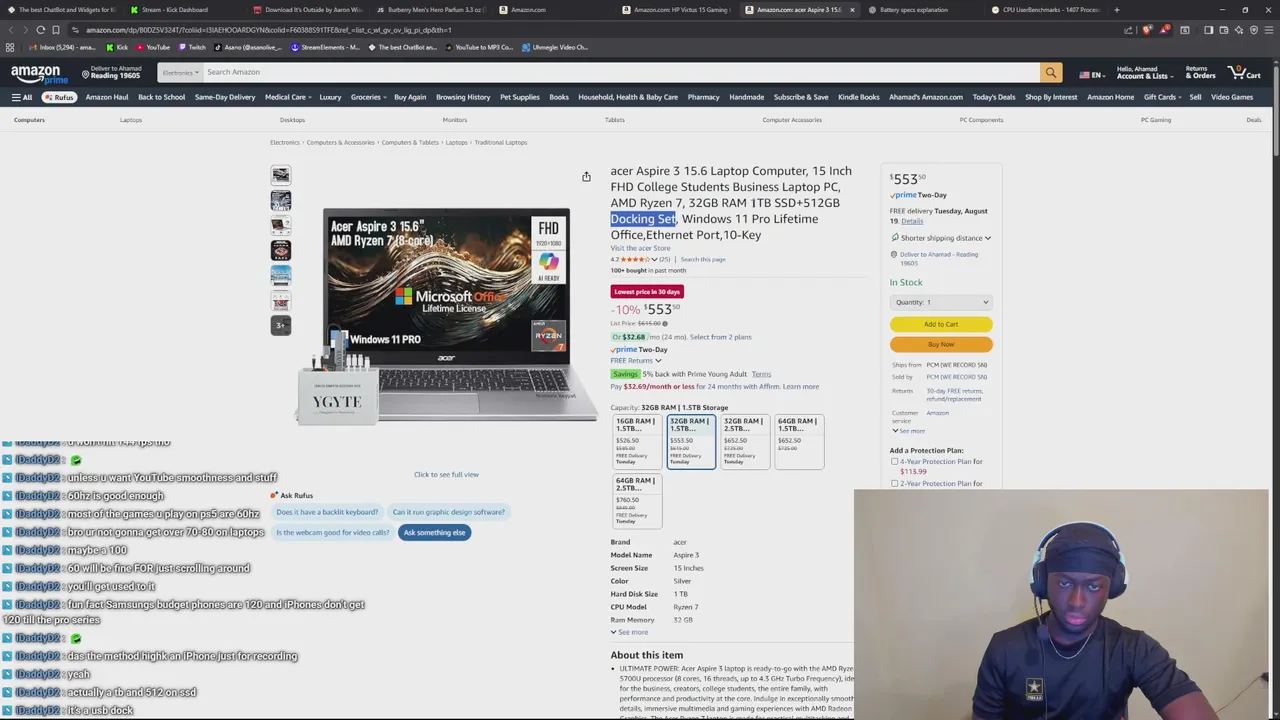Image resolution: width=1280 pixels, height=720 pixels.
Task: Click the Ask something else button
Action: click(x=434, y=533)
